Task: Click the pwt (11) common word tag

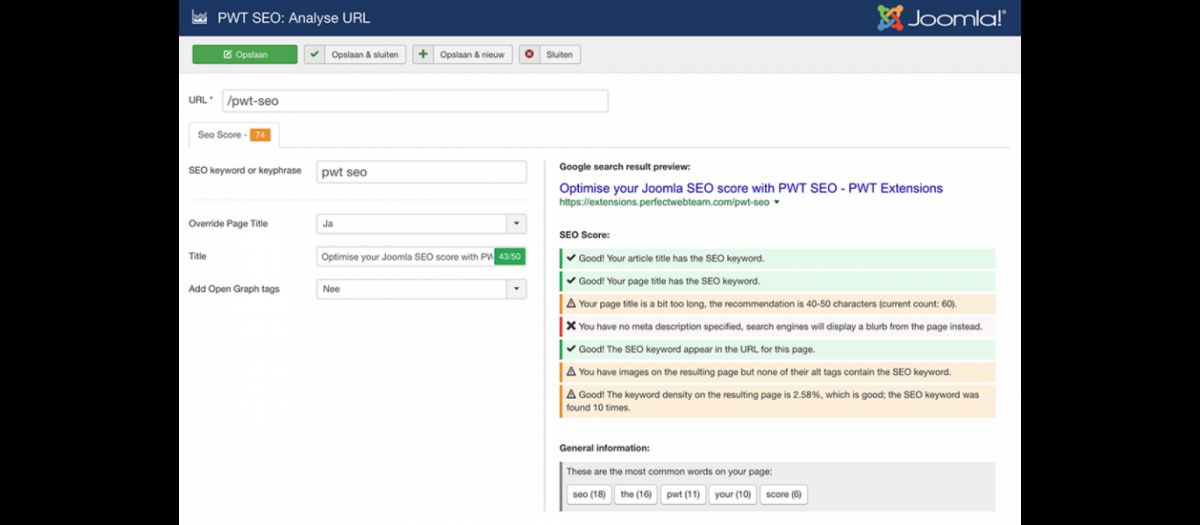Action: tap(683, 495)
